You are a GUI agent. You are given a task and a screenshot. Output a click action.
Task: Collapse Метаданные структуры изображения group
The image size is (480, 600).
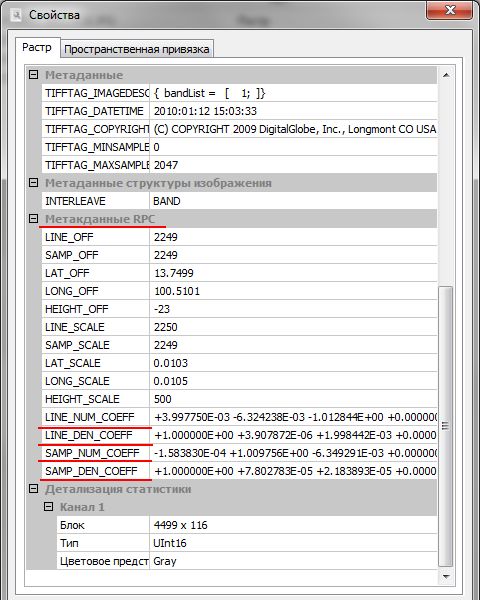tap(34, 183)
